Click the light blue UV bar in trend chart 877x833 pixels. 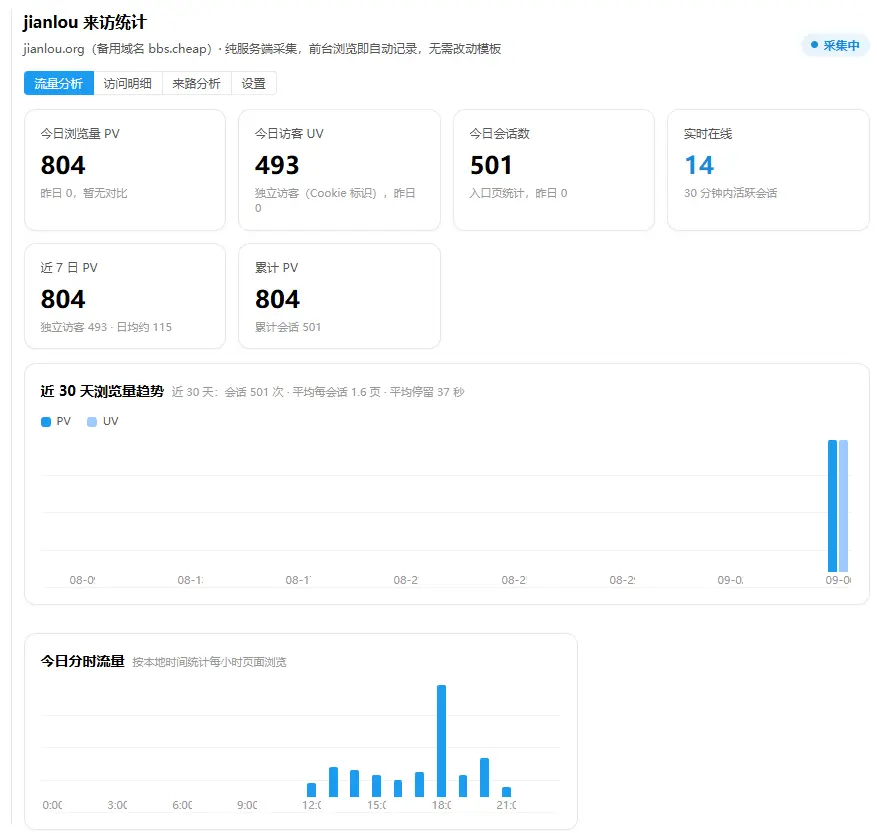843,506
